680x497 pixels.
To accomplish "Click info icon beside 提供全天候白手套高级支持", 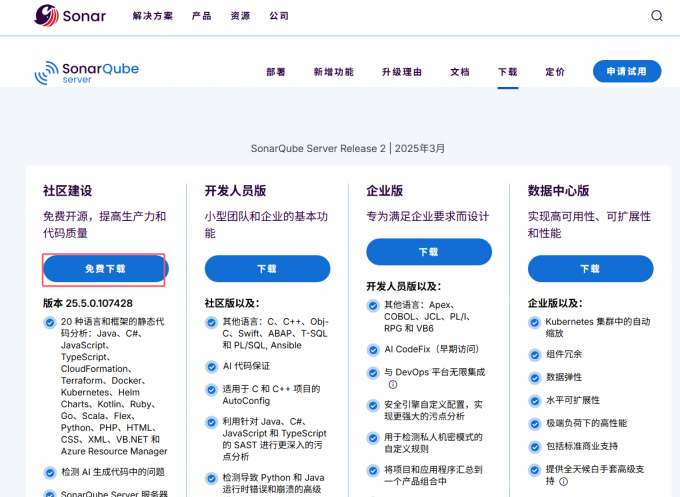I will [563, 481].
